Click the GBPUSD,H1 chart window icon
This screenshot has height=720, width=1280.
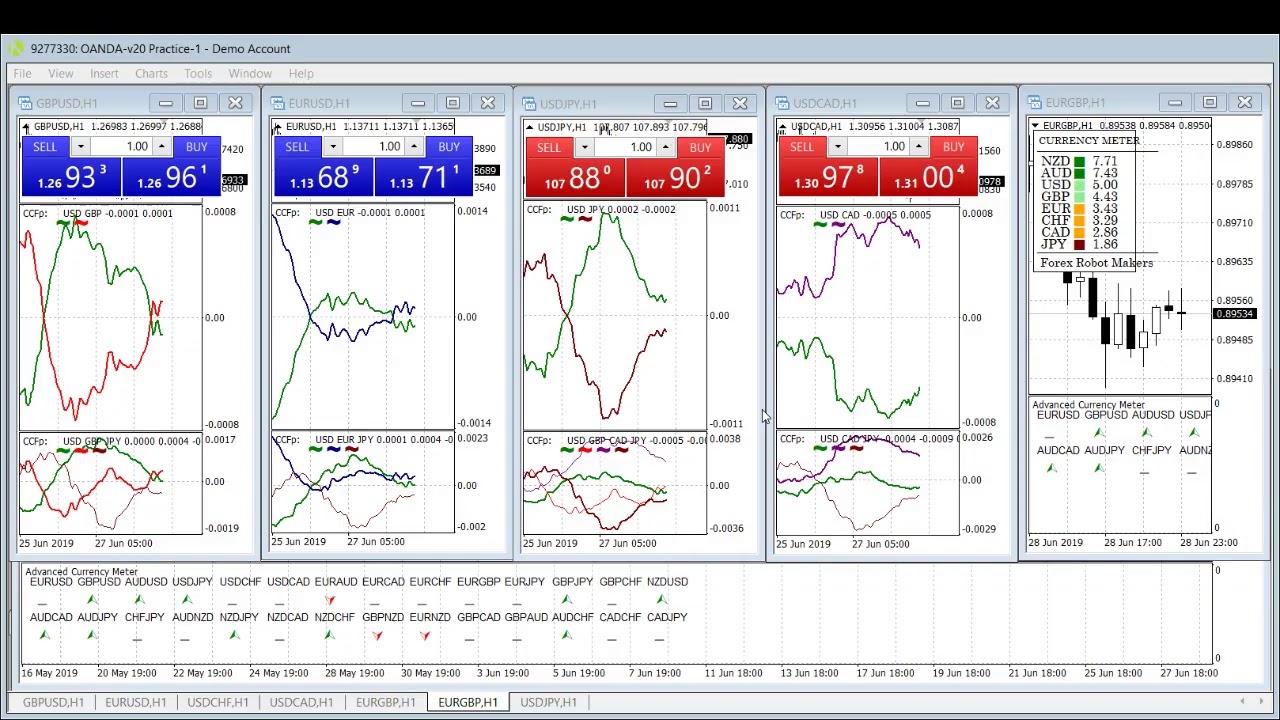(x=25, y=103)
